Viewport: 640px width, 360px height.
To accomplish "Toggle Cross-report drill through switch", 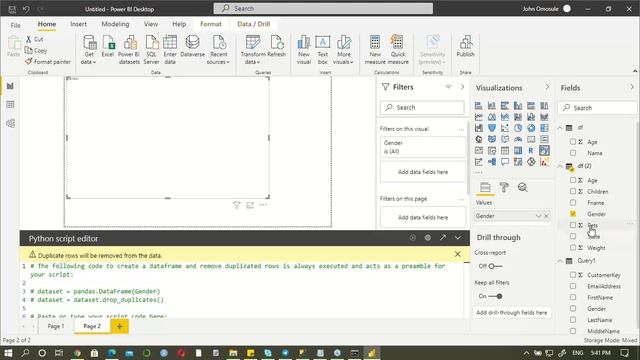I will point(496,266).
